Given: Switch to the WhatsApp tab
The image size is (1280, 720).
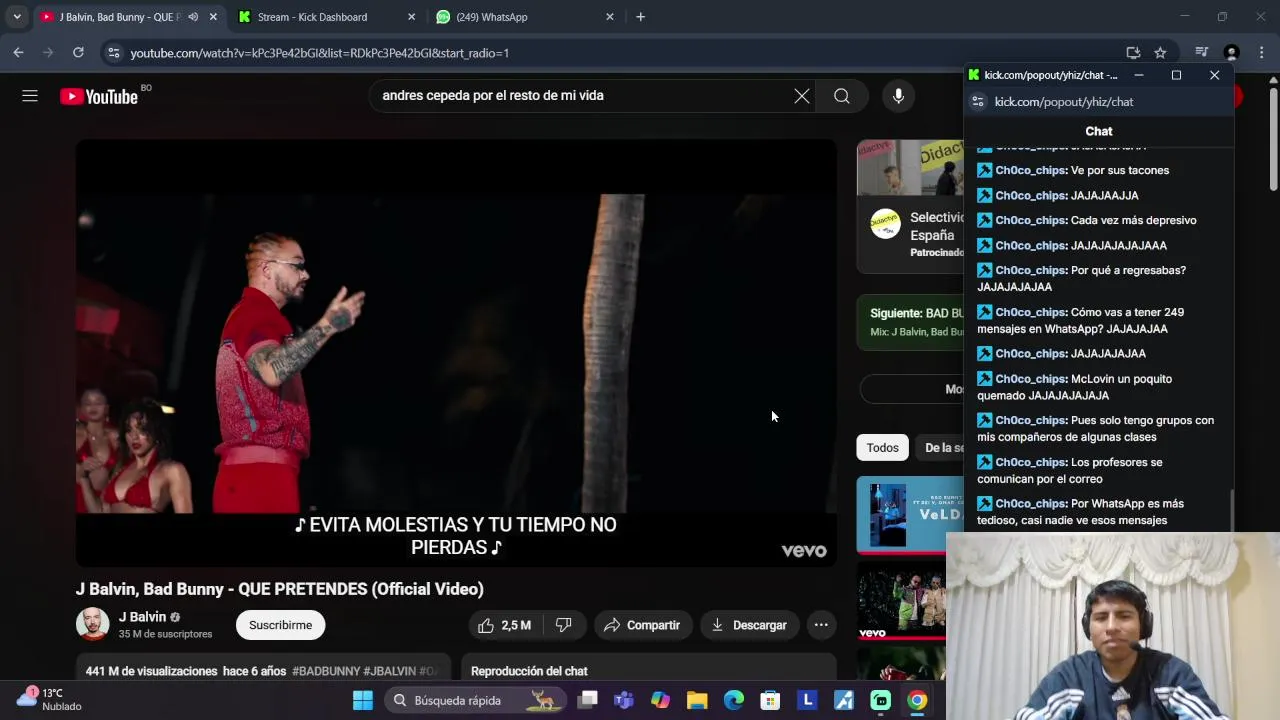Looking at the screenshot, I should (523, 17).
